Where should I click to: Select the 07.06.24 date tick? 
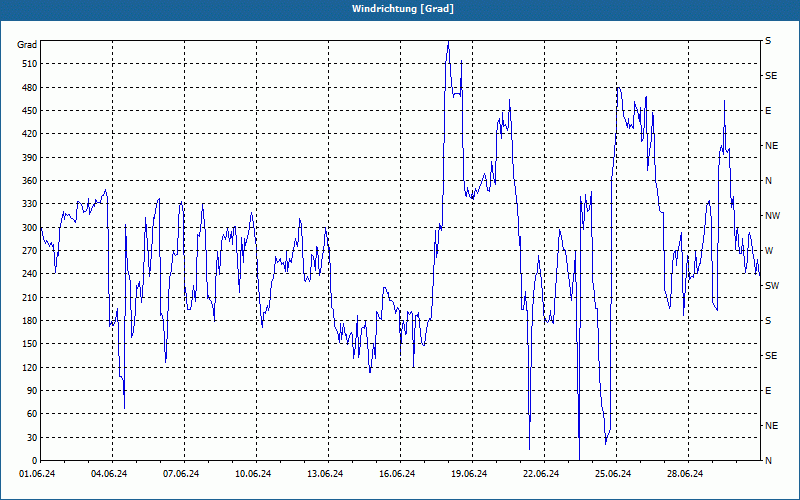click(x=181, y=474)
